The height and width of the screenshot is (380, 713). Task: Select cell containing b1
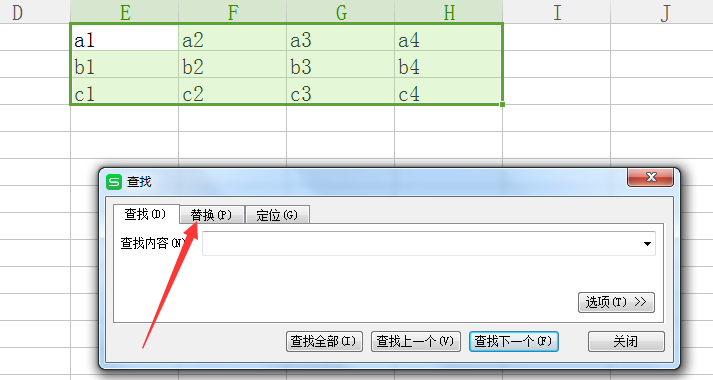[125, 64]
